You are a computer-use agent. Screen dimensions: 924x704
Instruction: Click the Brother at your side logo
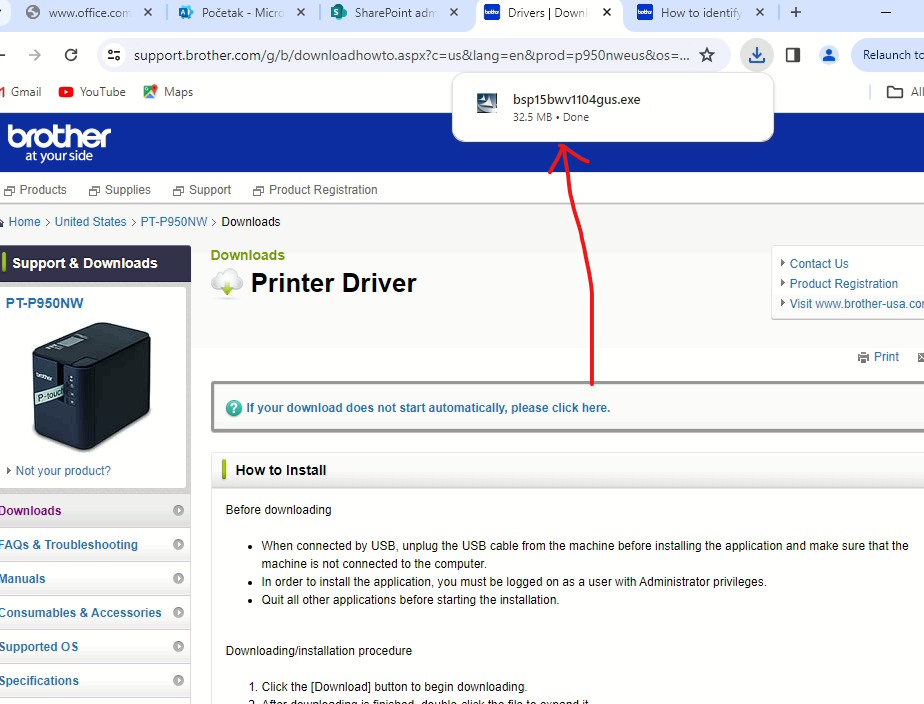(58, 143)
